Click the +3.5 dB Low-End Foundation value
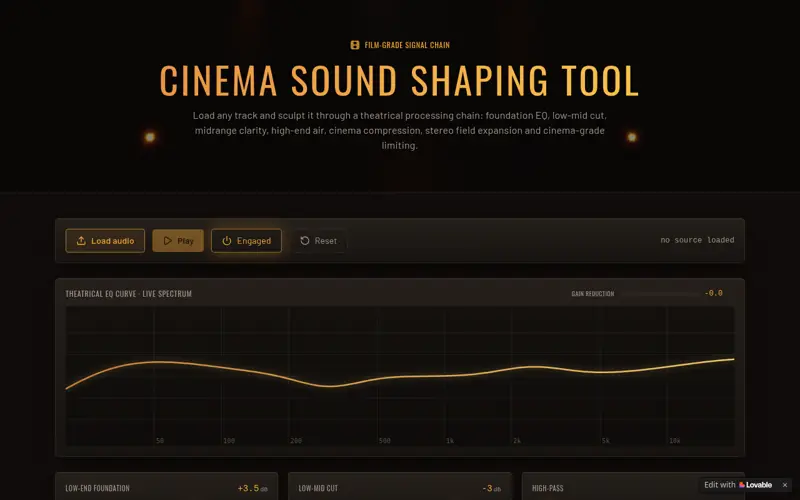Screen dimensions: 800x500 (x=253, y=488)
